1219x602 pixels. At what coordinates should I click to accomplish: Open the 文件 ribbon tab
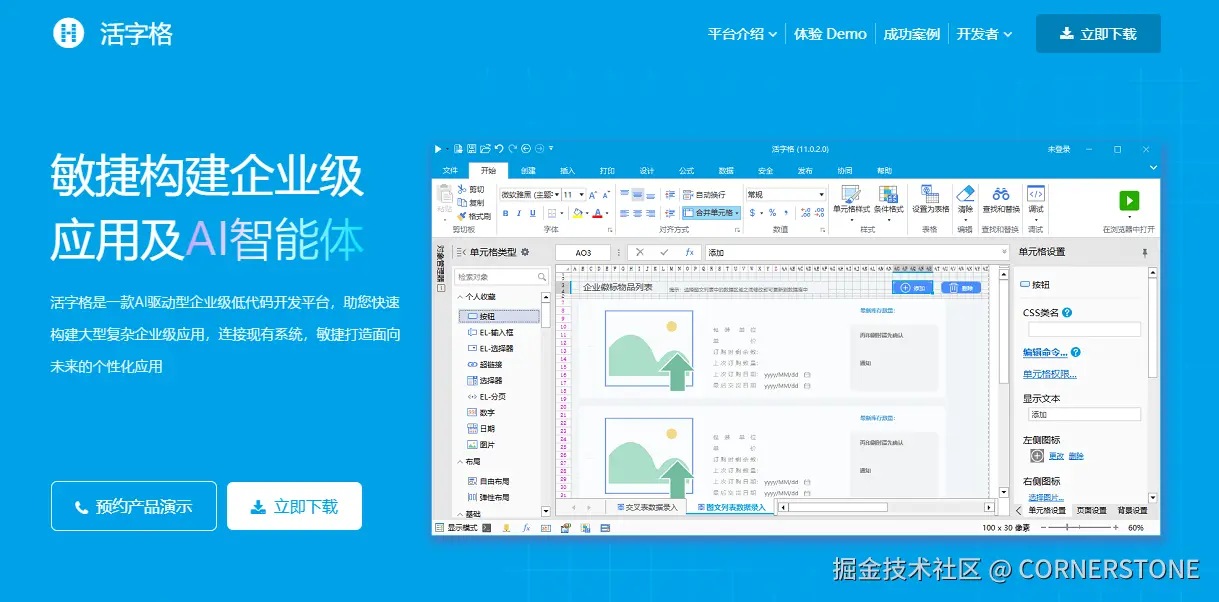(450, 171)
